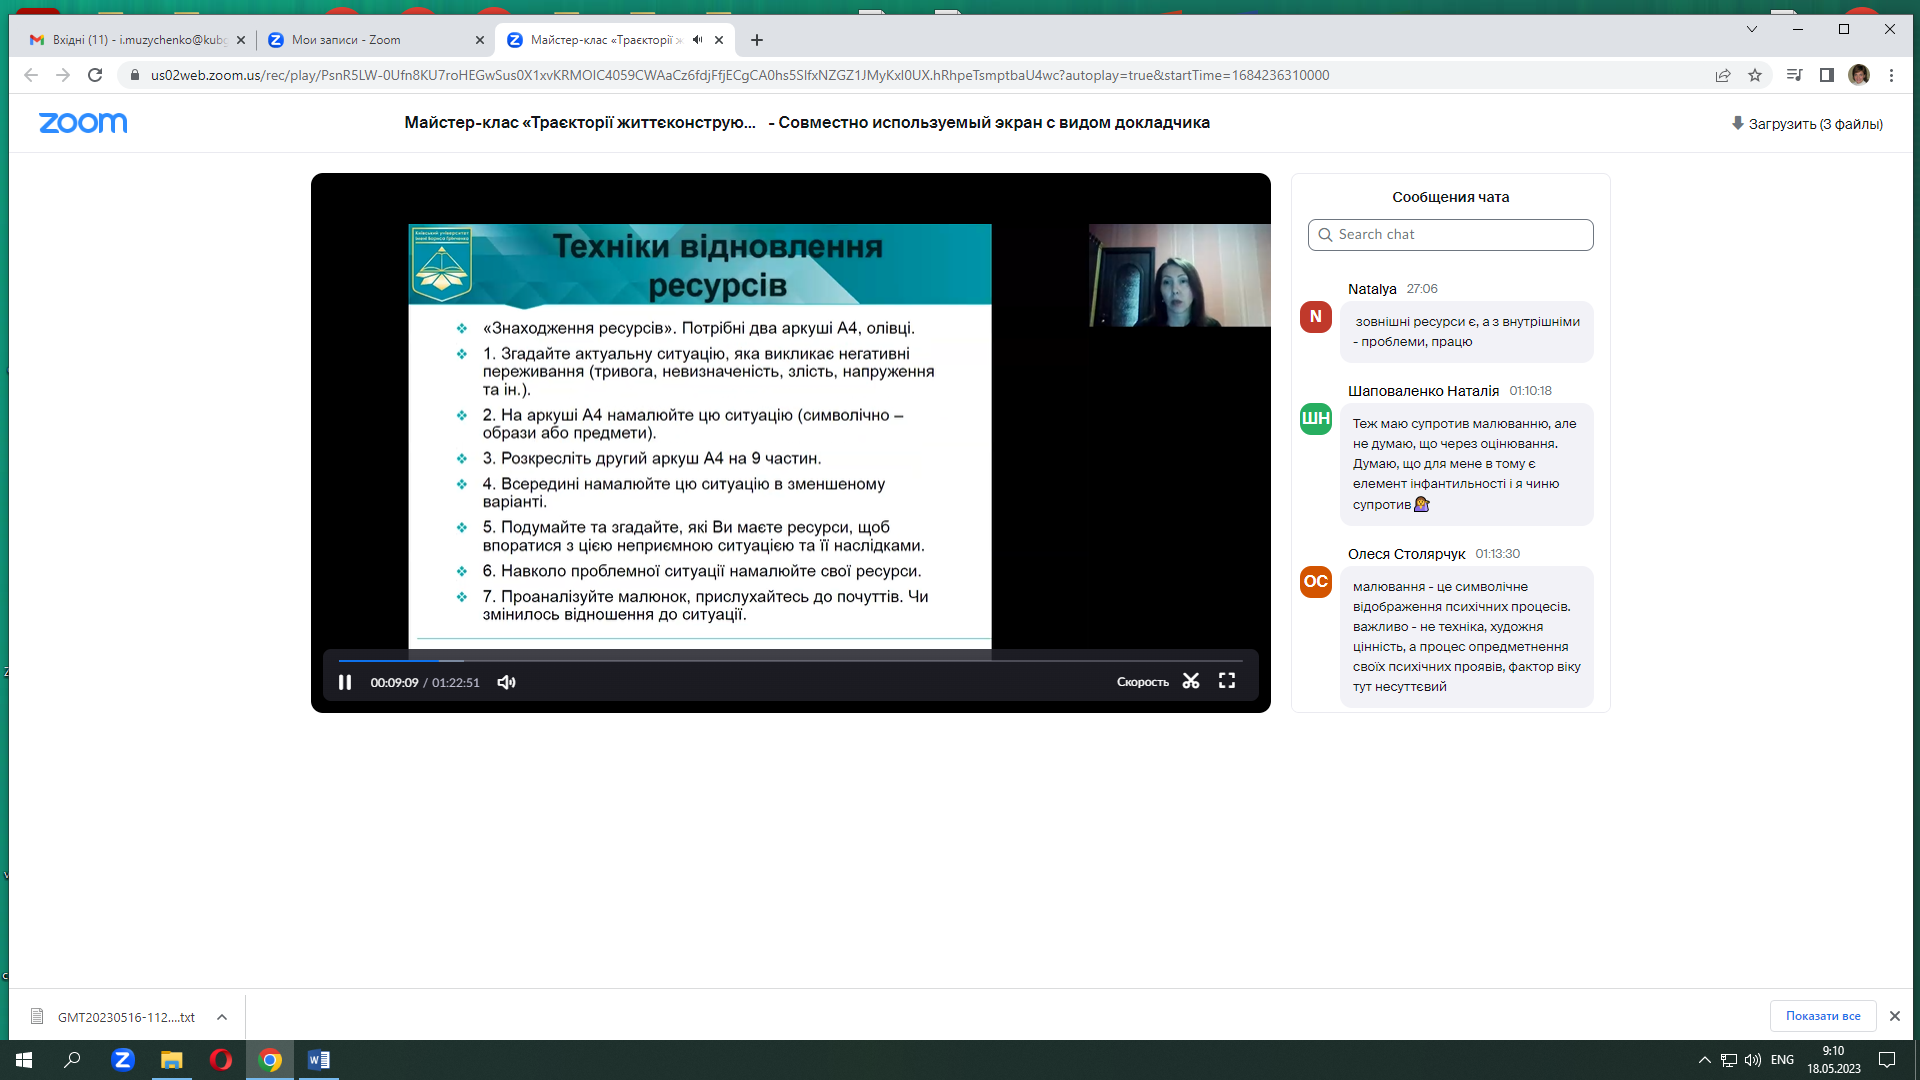
Task: Reload the page
Action: (95, 75)
